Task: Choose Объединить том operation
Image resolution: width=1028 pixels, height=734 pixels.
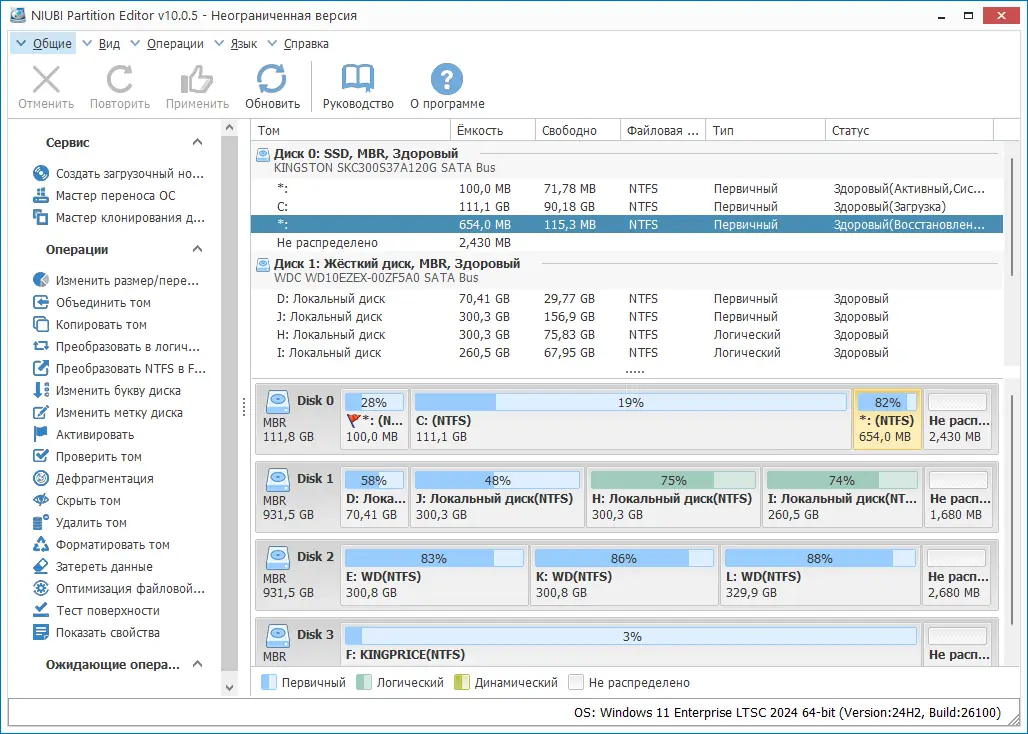Action: tap(103, 303)
